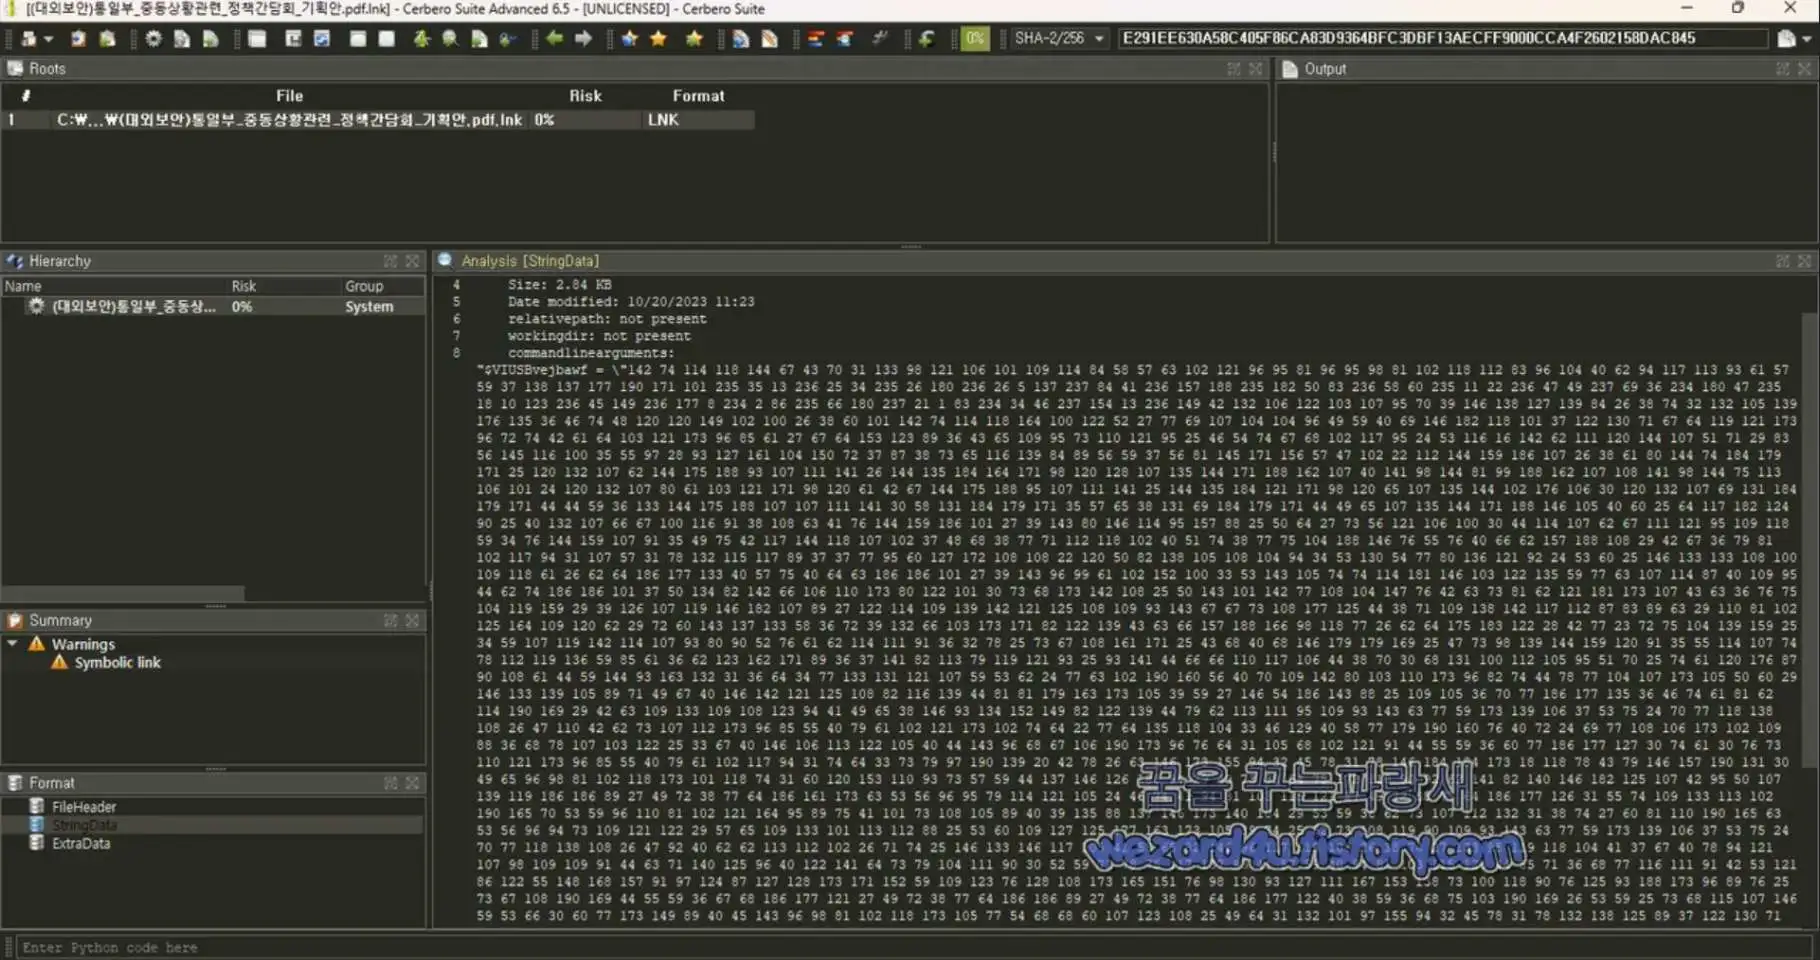Image resolution: width=1820 pixels, height=960 pixels.
Task: Close the Hierarchy panel
Action: click(412, 260)
